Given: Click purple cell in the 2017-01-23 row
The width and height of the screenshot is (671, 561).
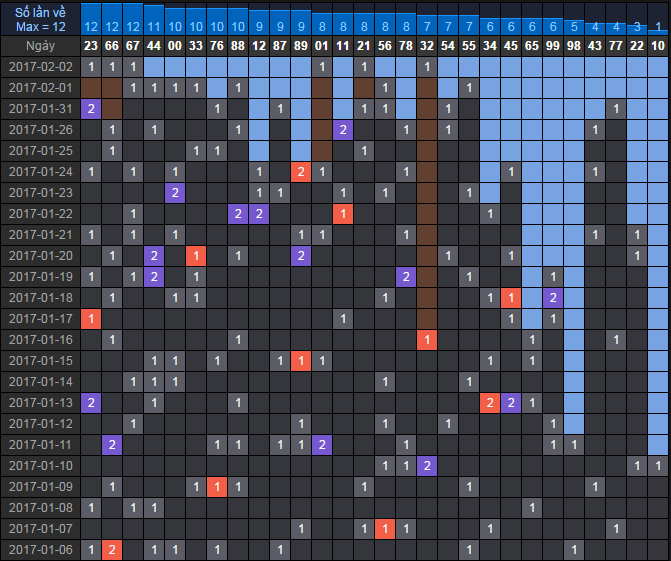Looking at the screenshot, I should click(x=175, y=193).
